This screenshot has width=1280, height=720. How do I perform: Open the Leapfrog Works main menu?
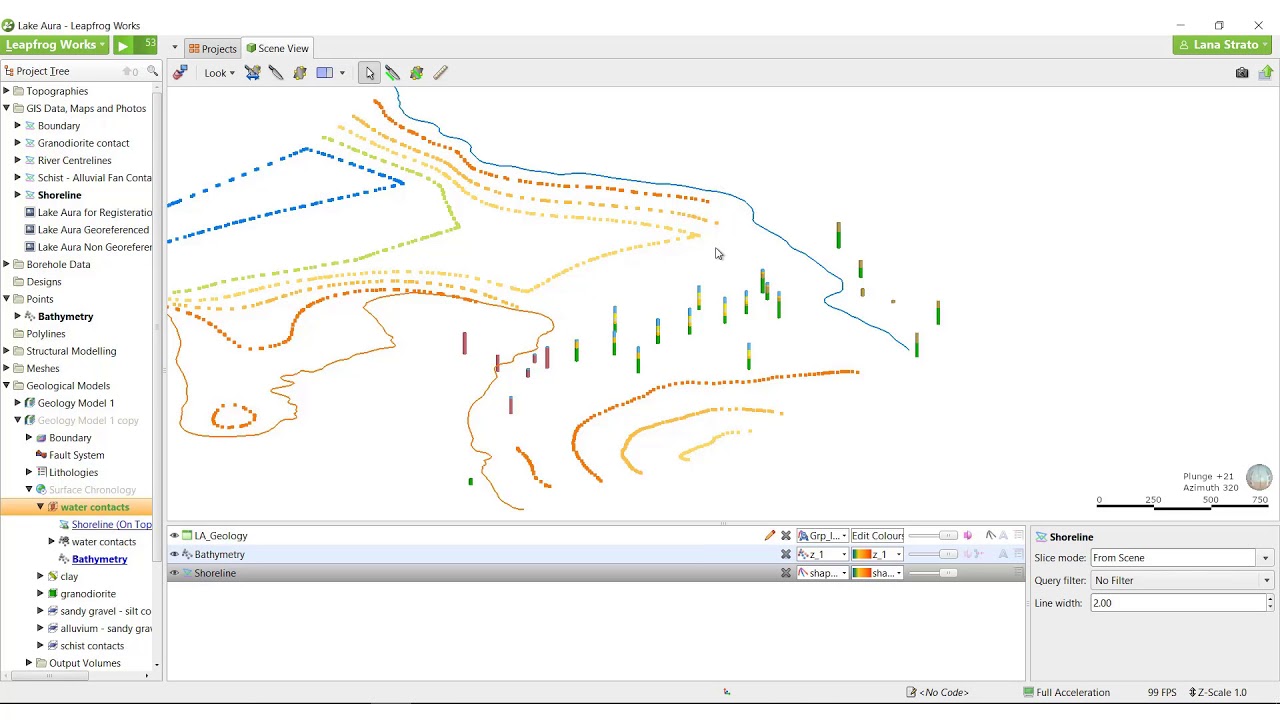(55, 45)
